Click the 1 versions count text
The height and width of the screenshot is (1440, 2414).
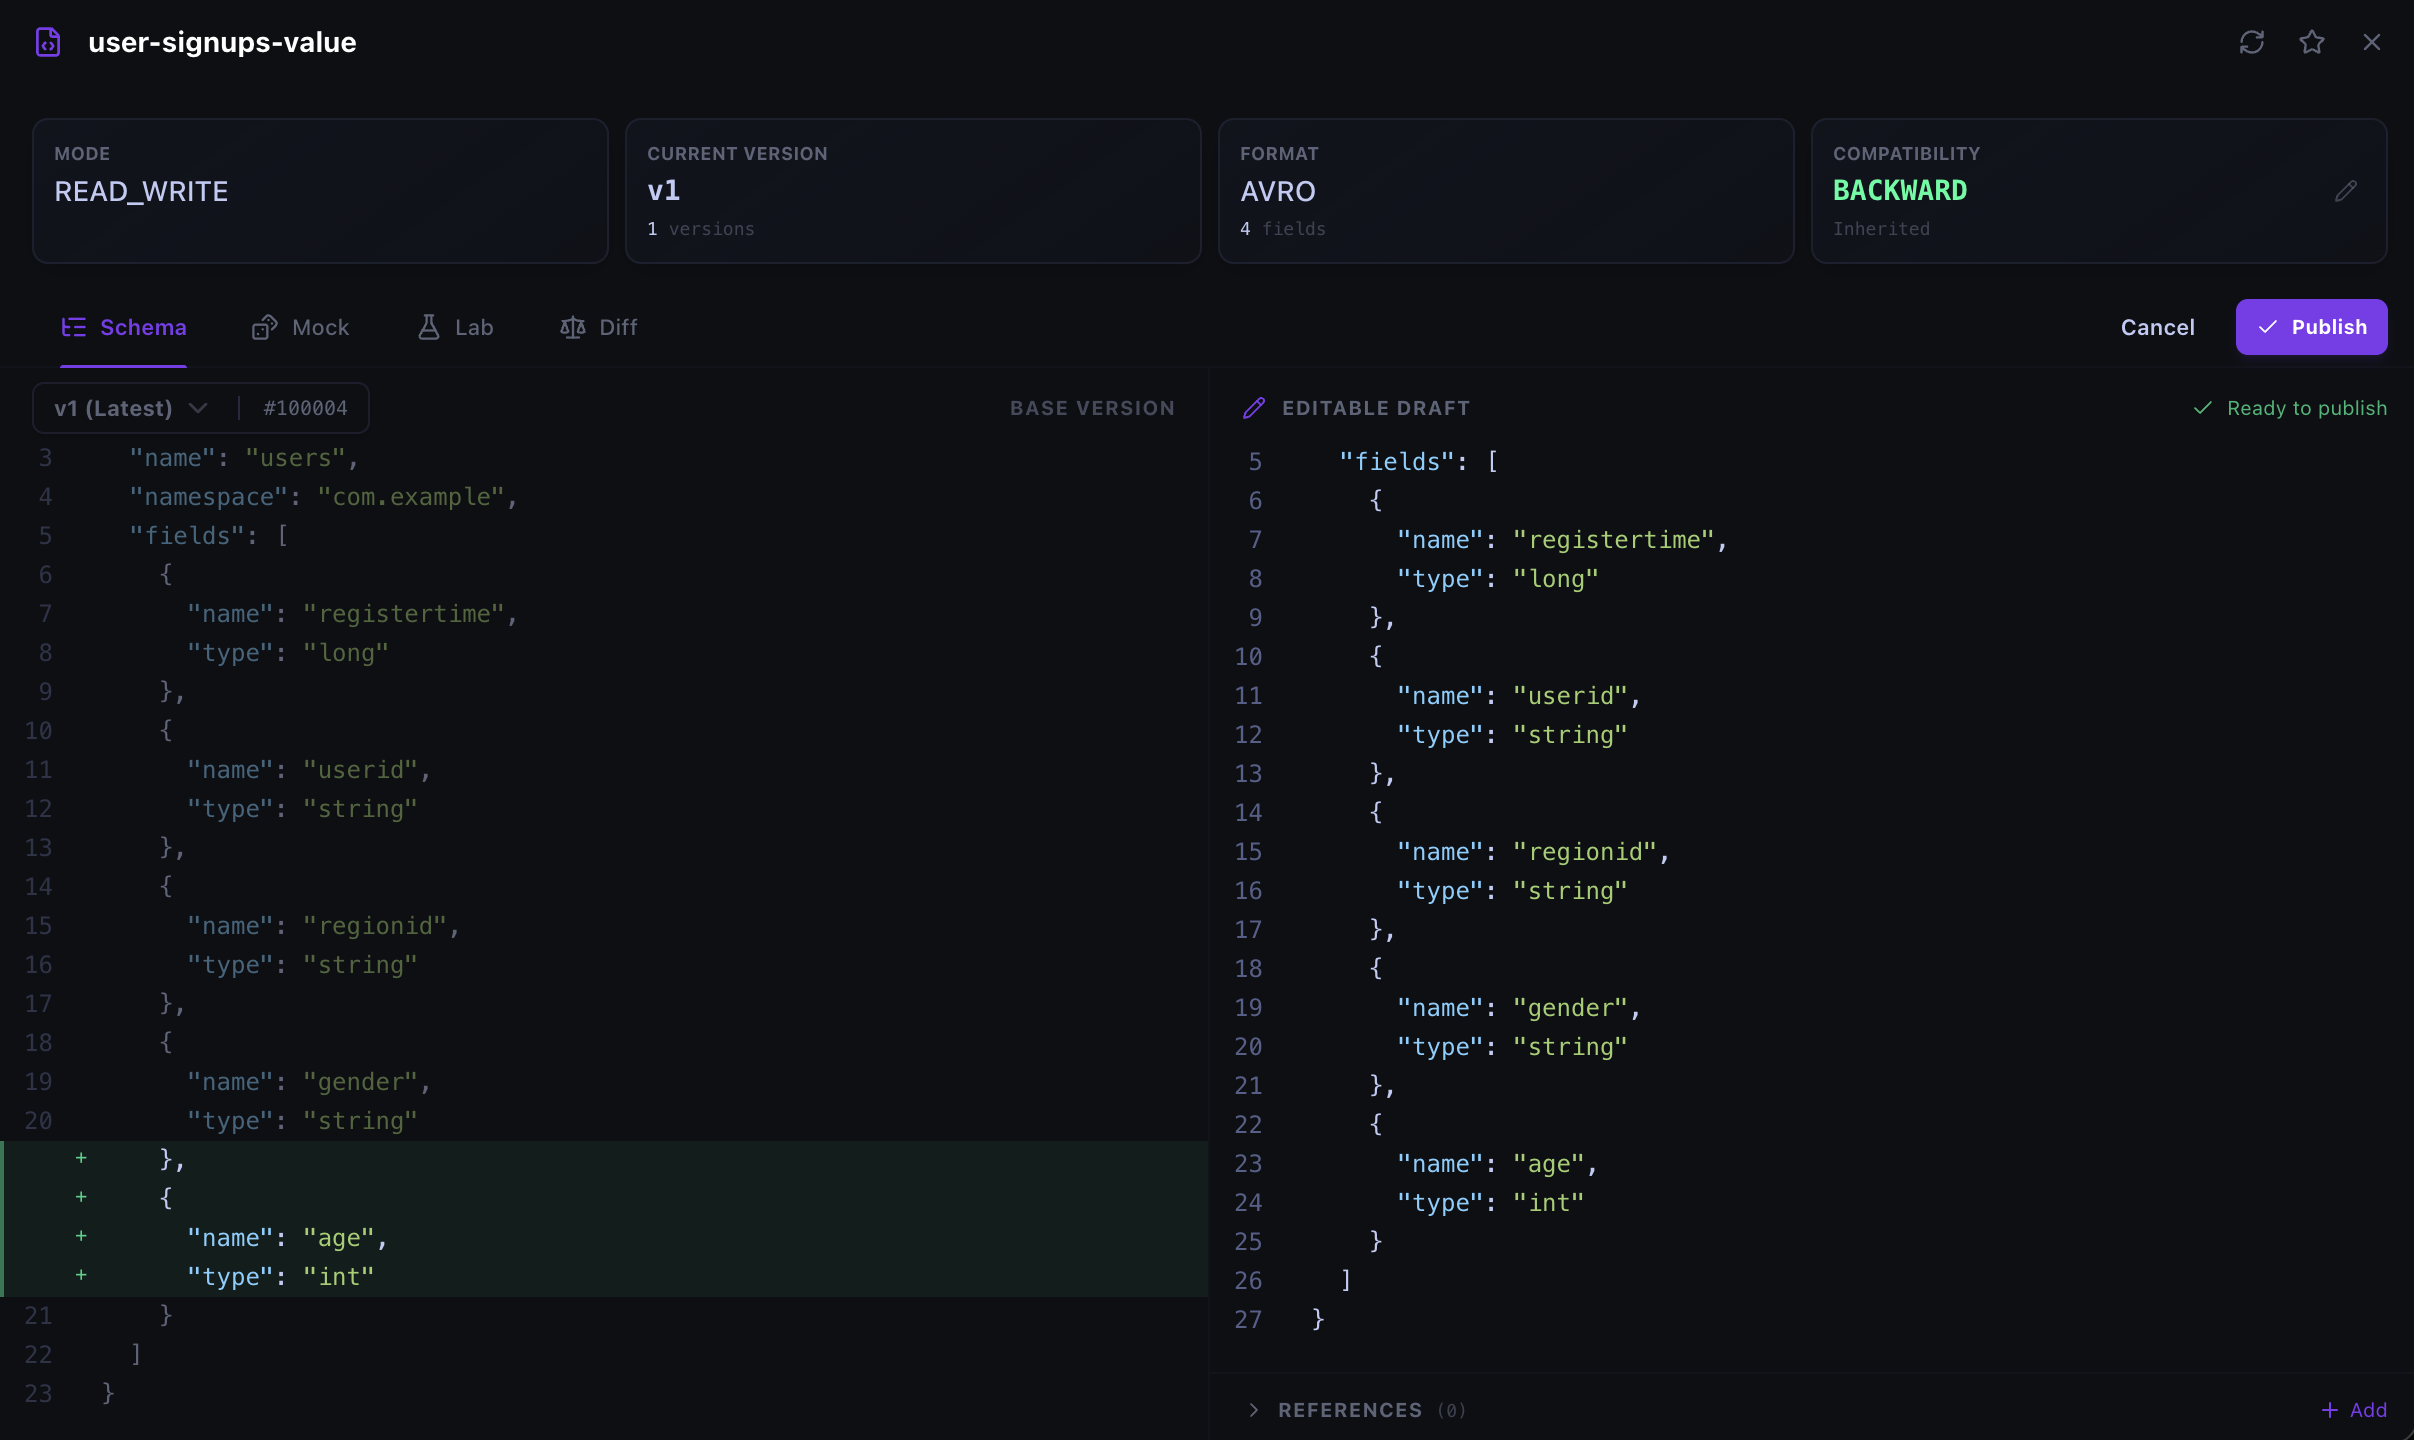point(701,229)
